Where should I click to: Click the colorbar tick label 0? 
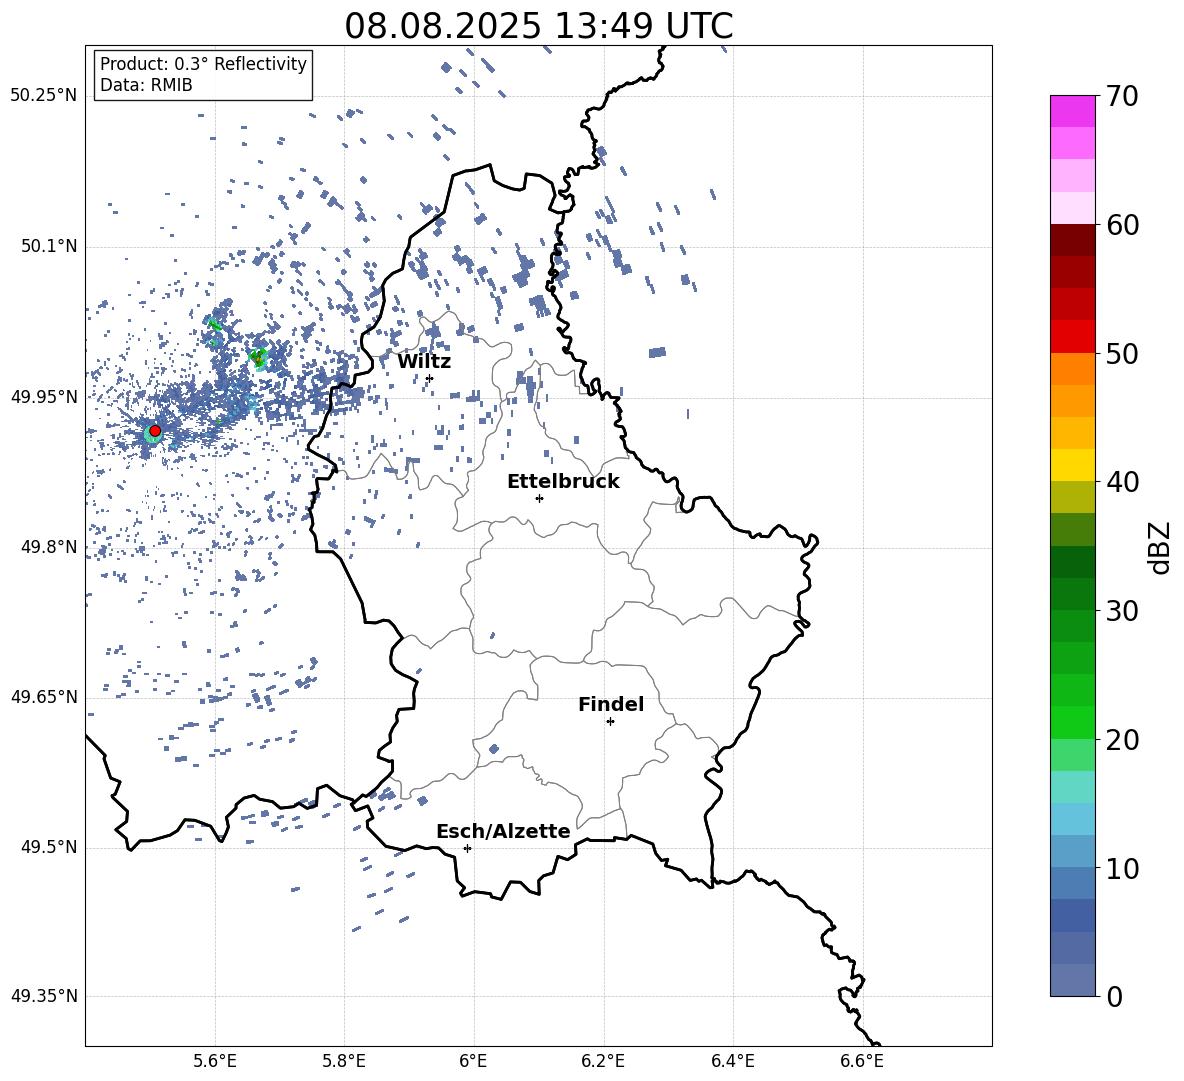(1115, 997)
